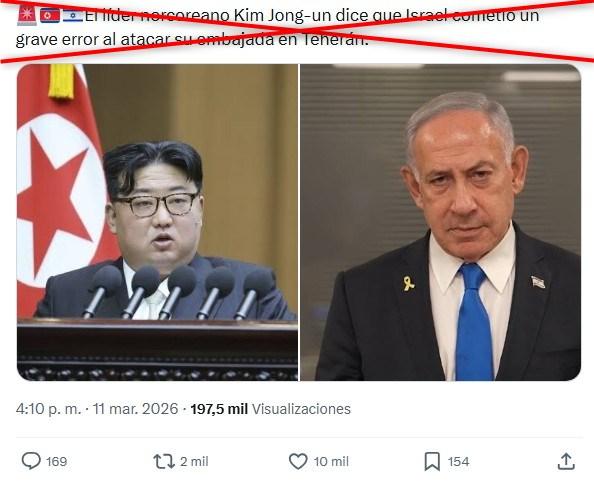Click the 169 replies count
This screenshot has width=594, height=482.
56,462
